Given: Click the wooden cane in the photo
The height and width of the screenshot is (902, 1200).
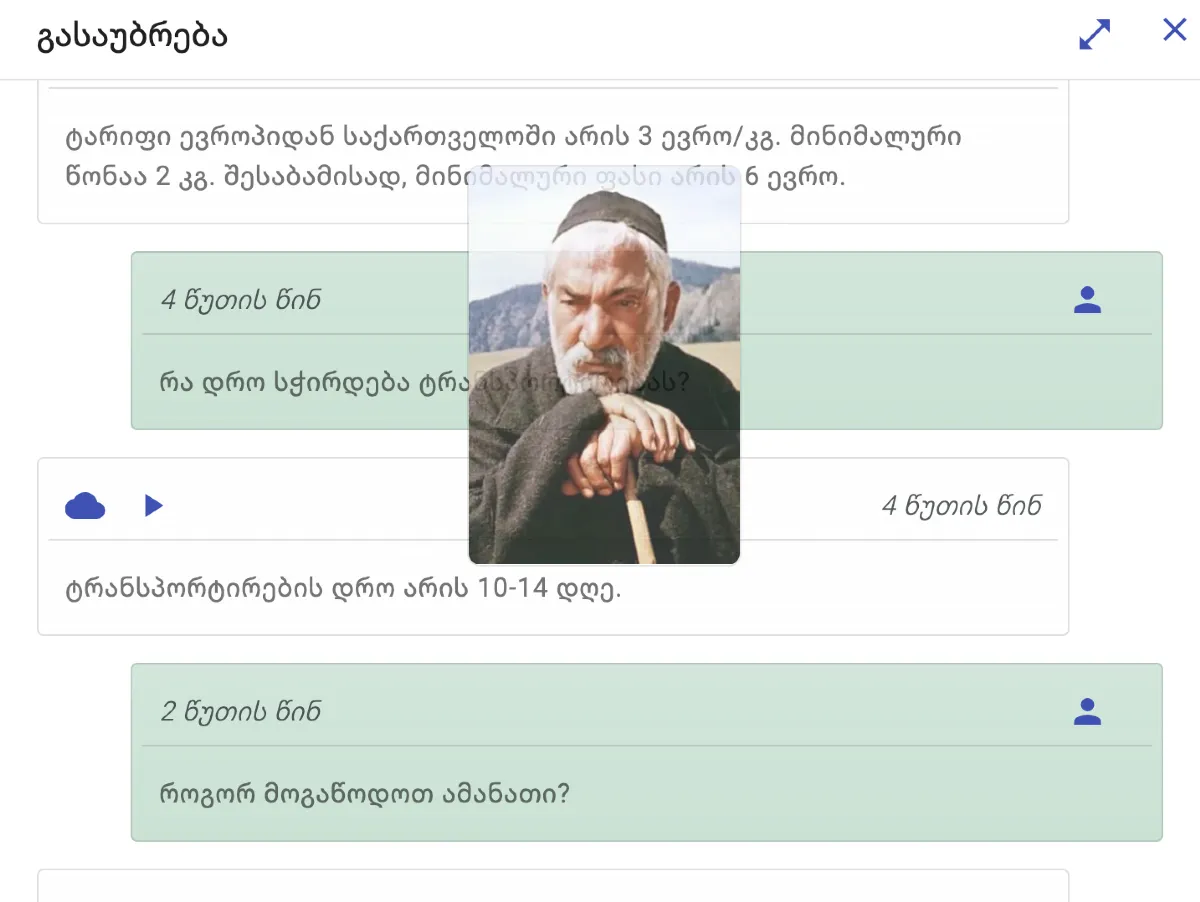Looking at the screenshot, I should pos(642,525).
